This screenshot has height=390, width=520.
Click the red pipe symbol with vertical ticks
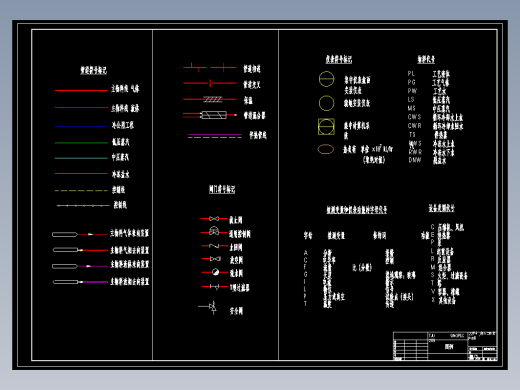(x=210, y=67)
